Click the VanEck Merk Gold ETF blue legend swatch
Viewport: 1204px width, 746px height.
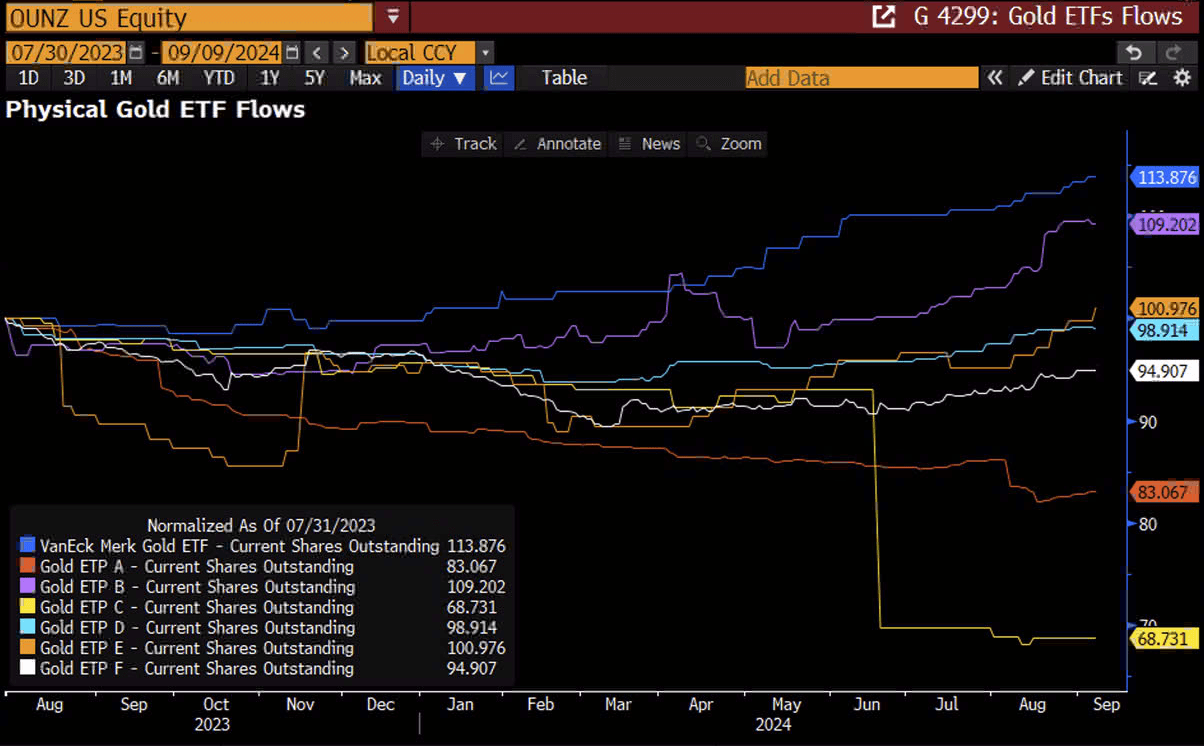(x=28, y=546)
